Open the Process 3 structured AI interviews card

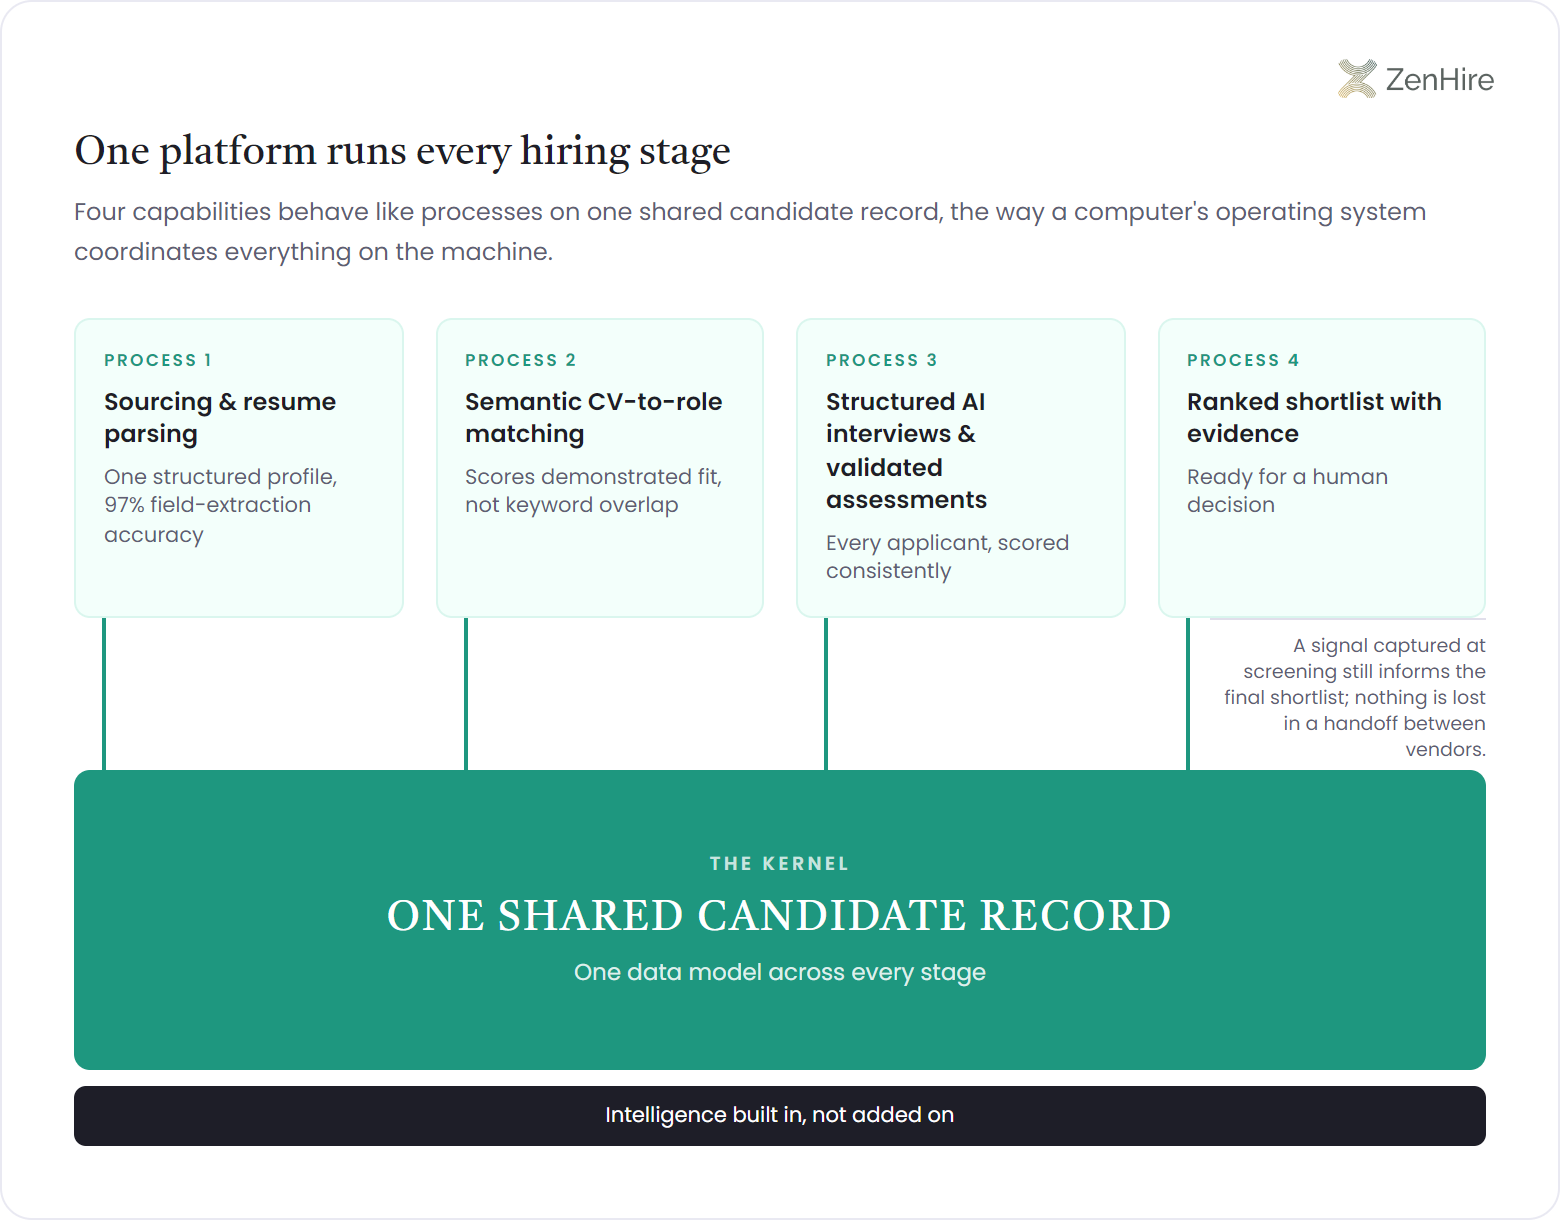[961, 468]
